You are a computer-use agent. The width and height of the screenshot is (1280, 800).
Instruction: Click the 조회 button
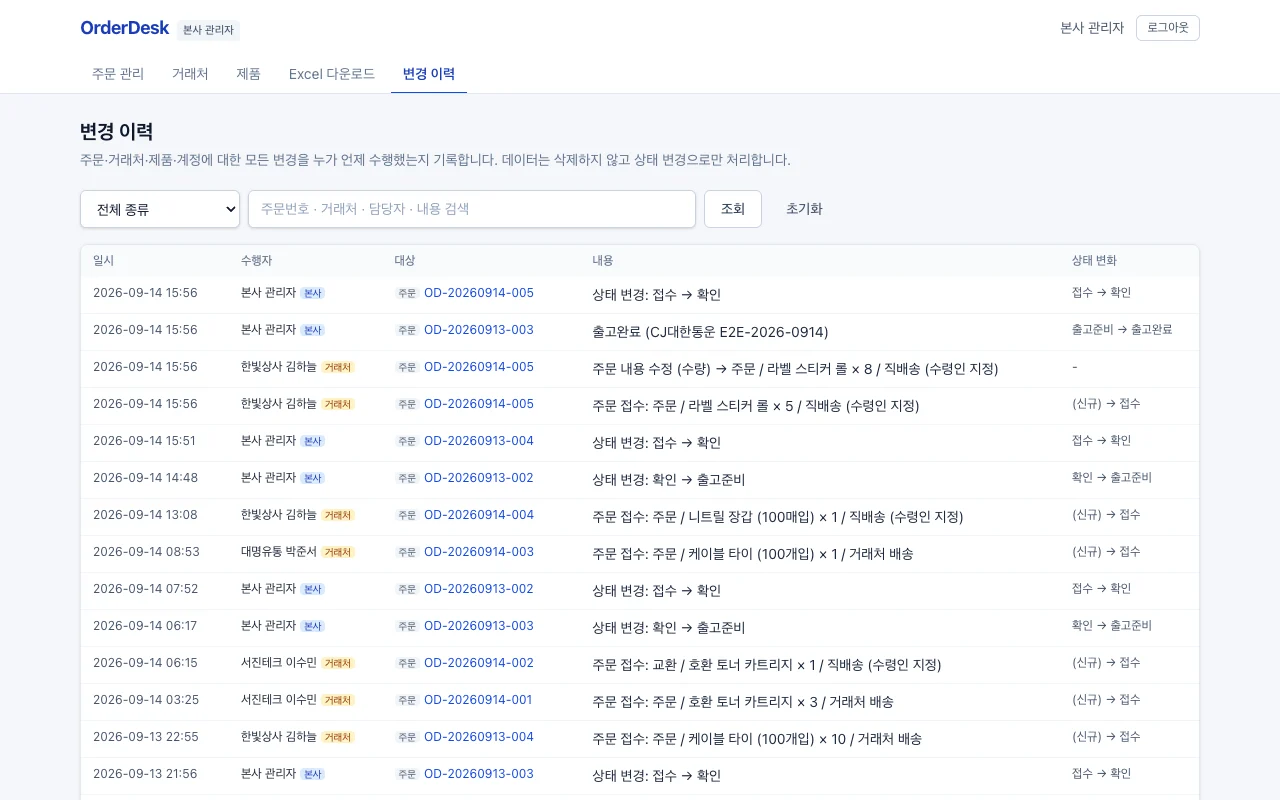[733, 209]
